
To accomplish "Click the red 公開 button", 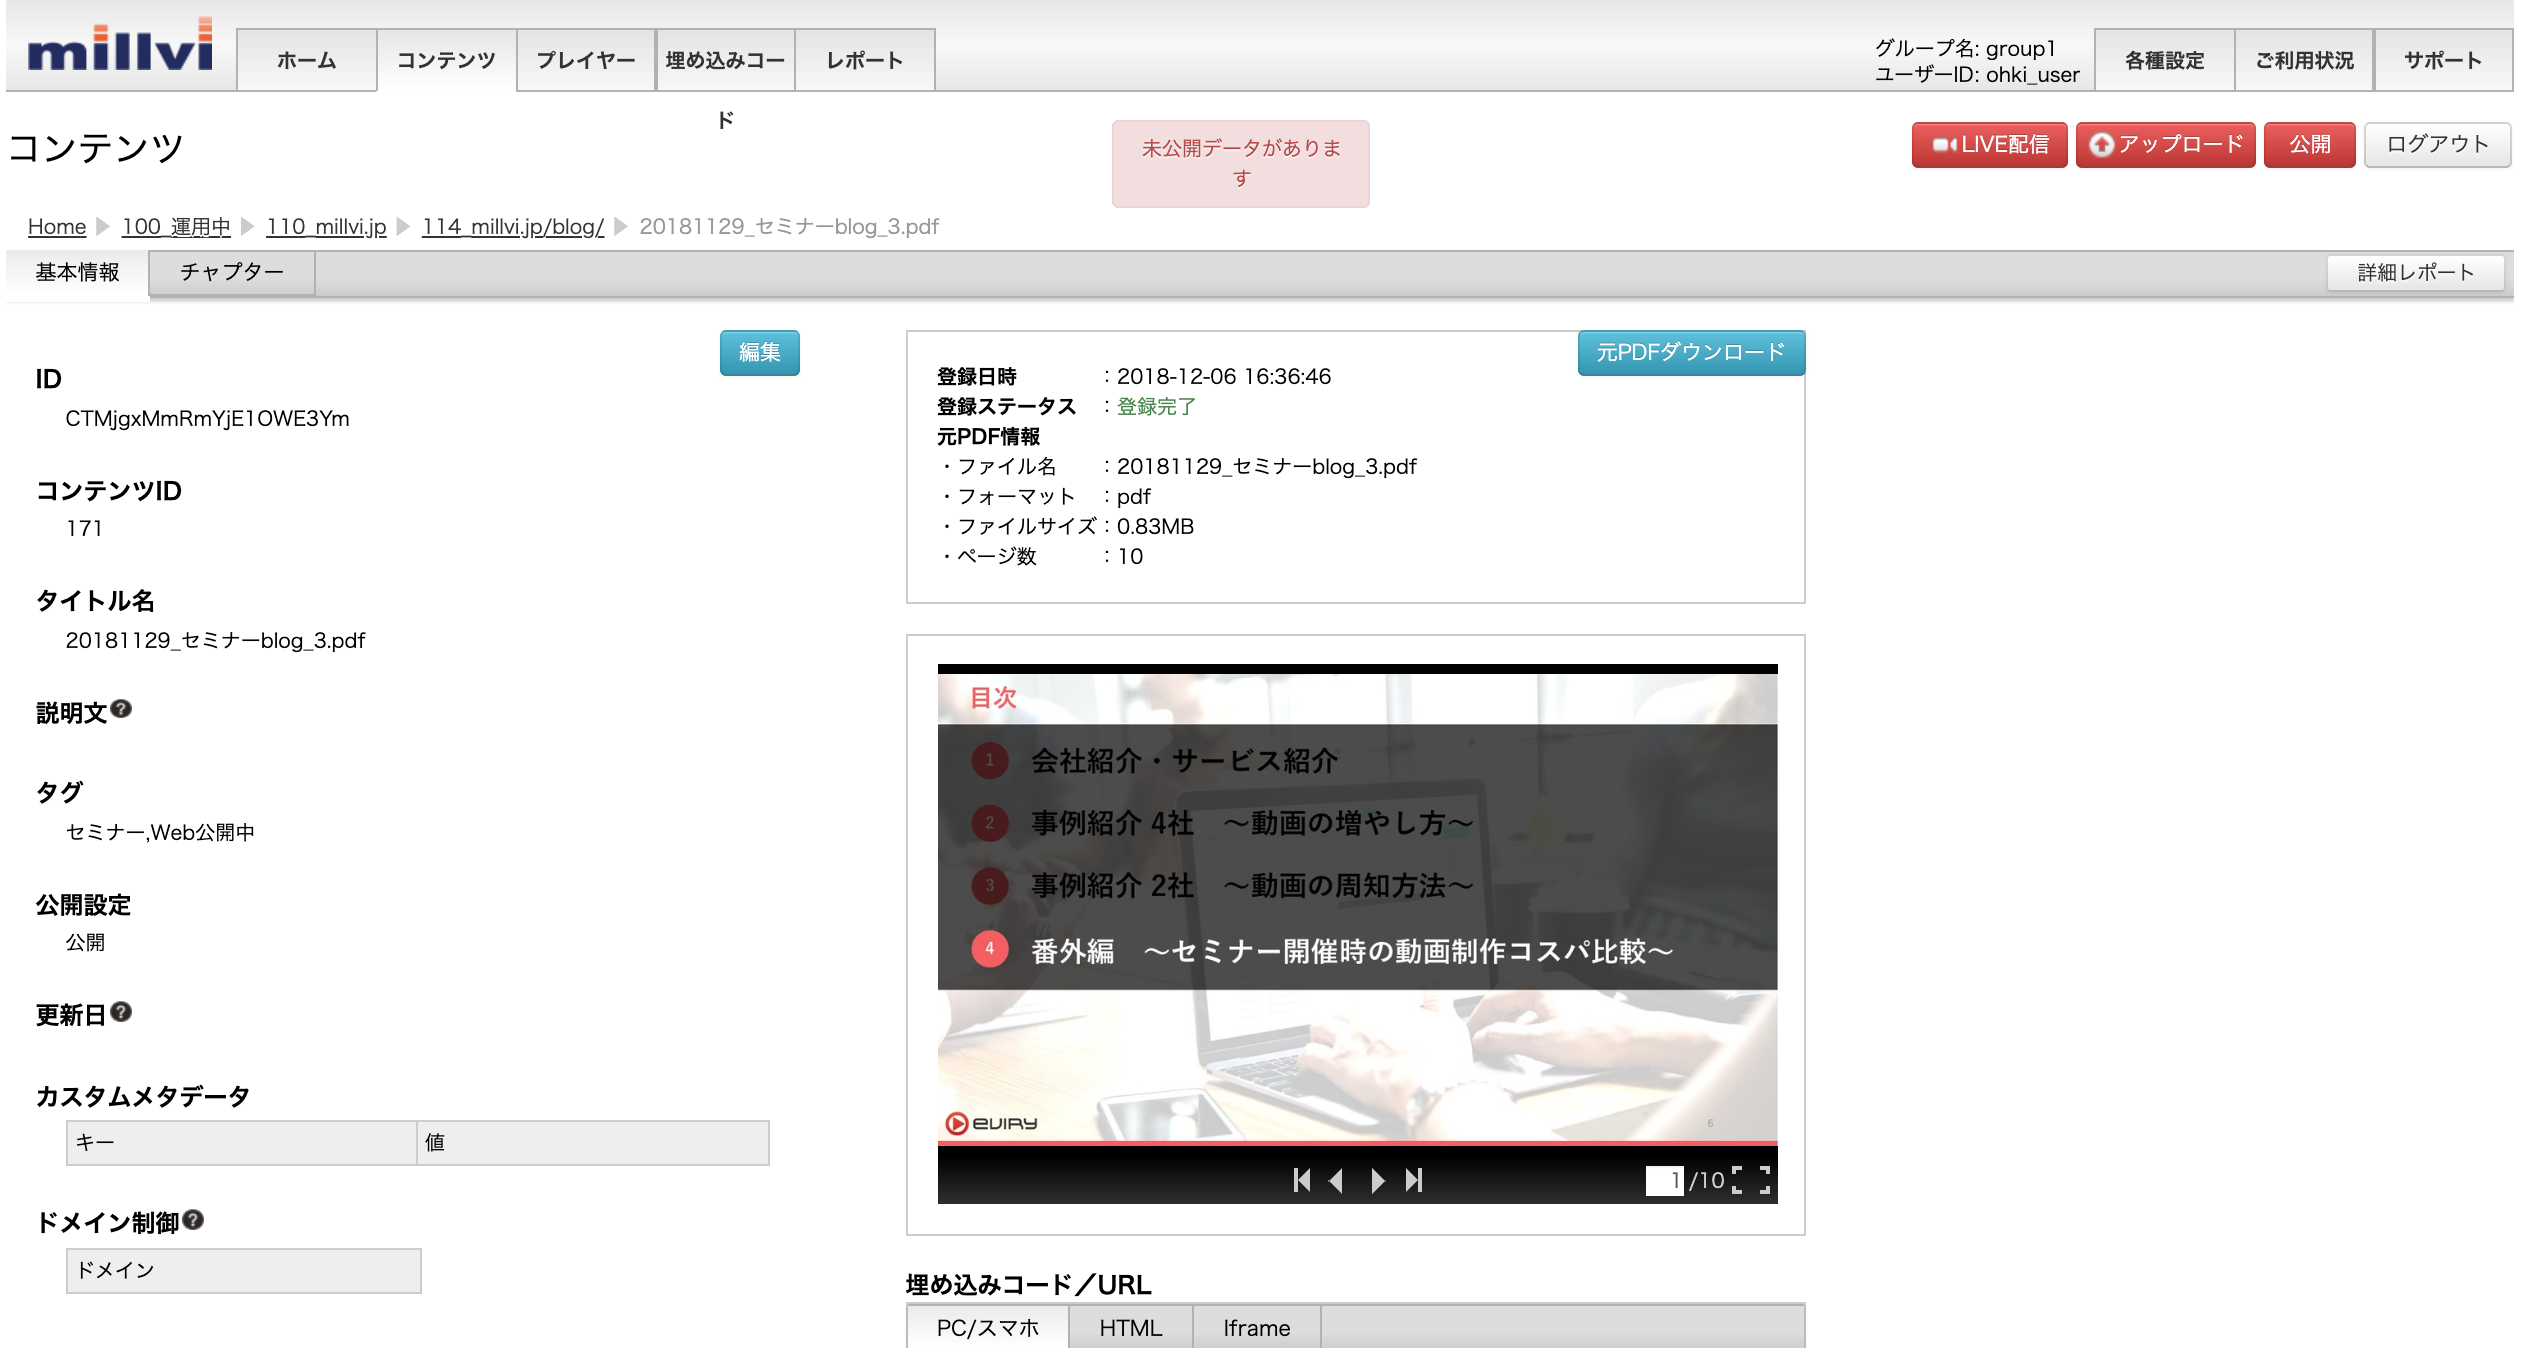I will coord(2308,145).
